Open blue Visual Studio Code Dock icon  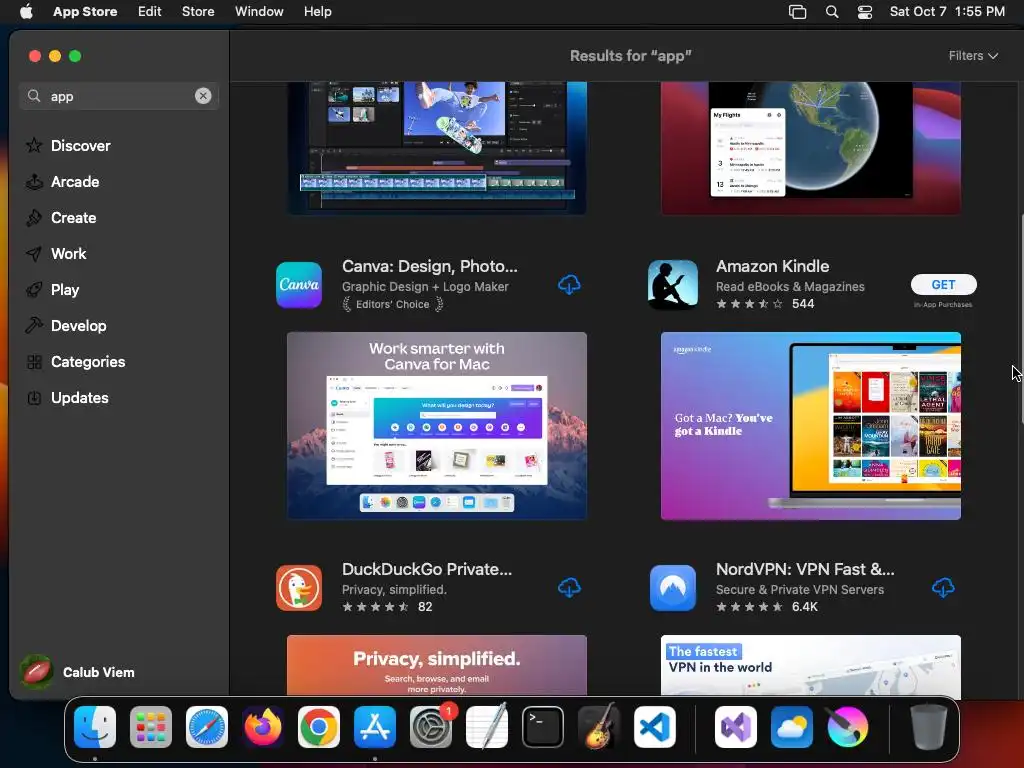pos(654,727)
